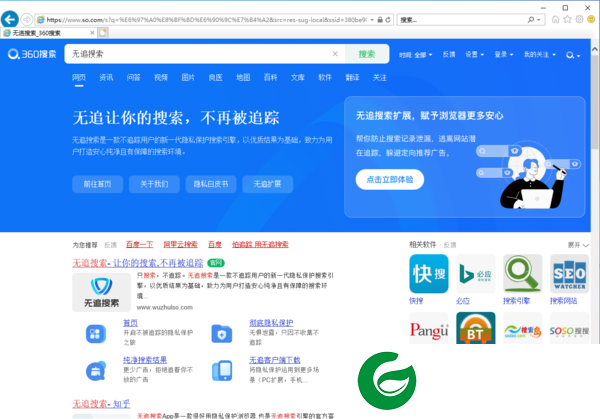Open the BT software icon
Screen dimensions: 600x419
[x=476, y=328]
